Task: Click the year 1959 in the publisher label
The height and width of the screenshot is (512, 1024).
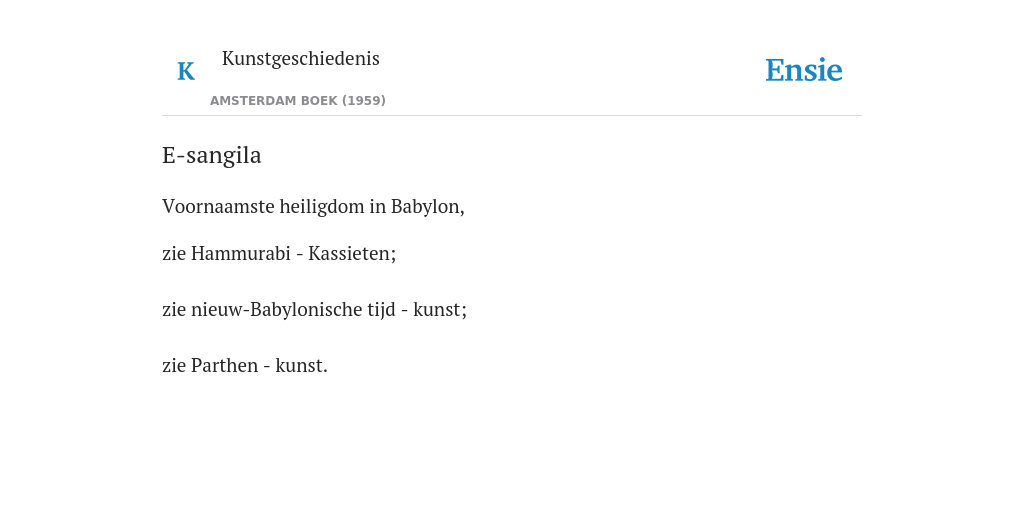Action: [364, 101]
